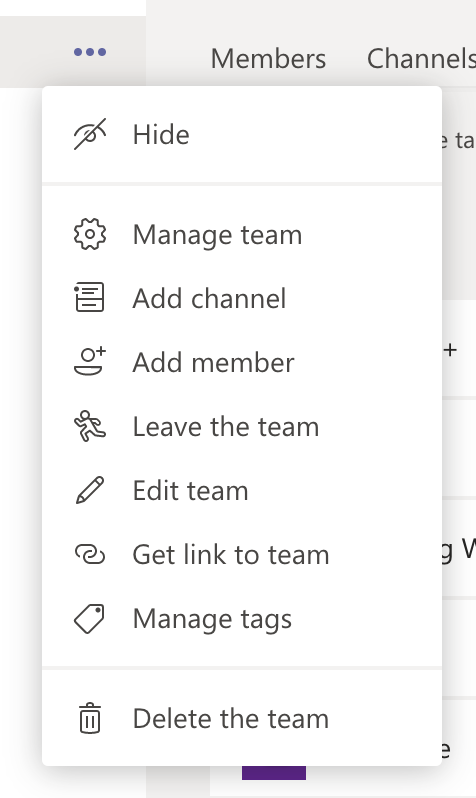
Task: Click the gear icon for Manage team
Action: 90,234
